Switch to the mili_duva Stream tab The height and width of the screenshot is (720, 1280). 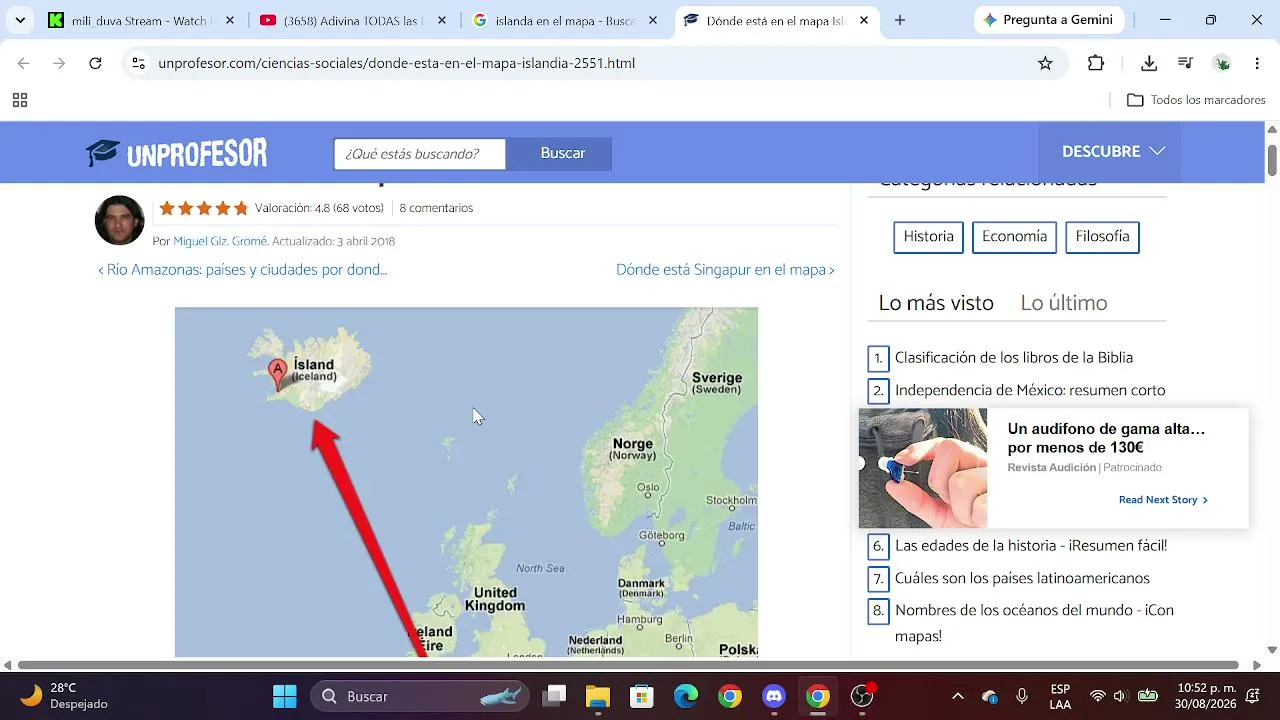tap(140, 20)
